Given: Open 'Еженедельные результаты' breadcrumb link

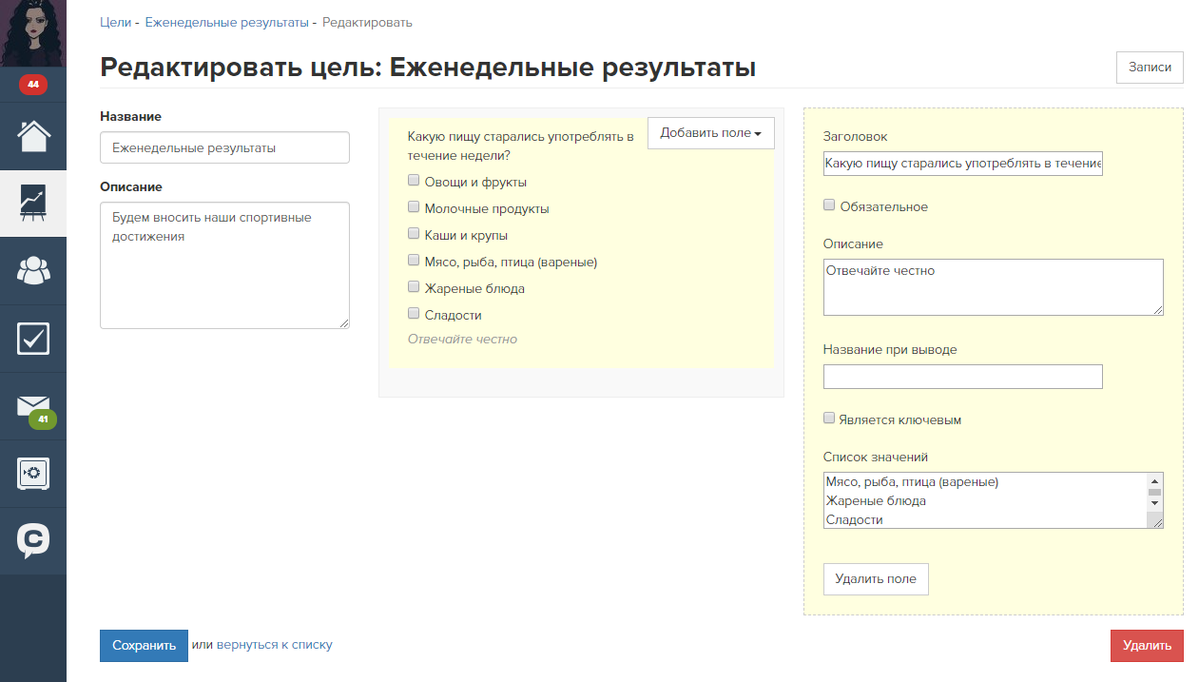Looking at the screenshot, I should (226, 22).
